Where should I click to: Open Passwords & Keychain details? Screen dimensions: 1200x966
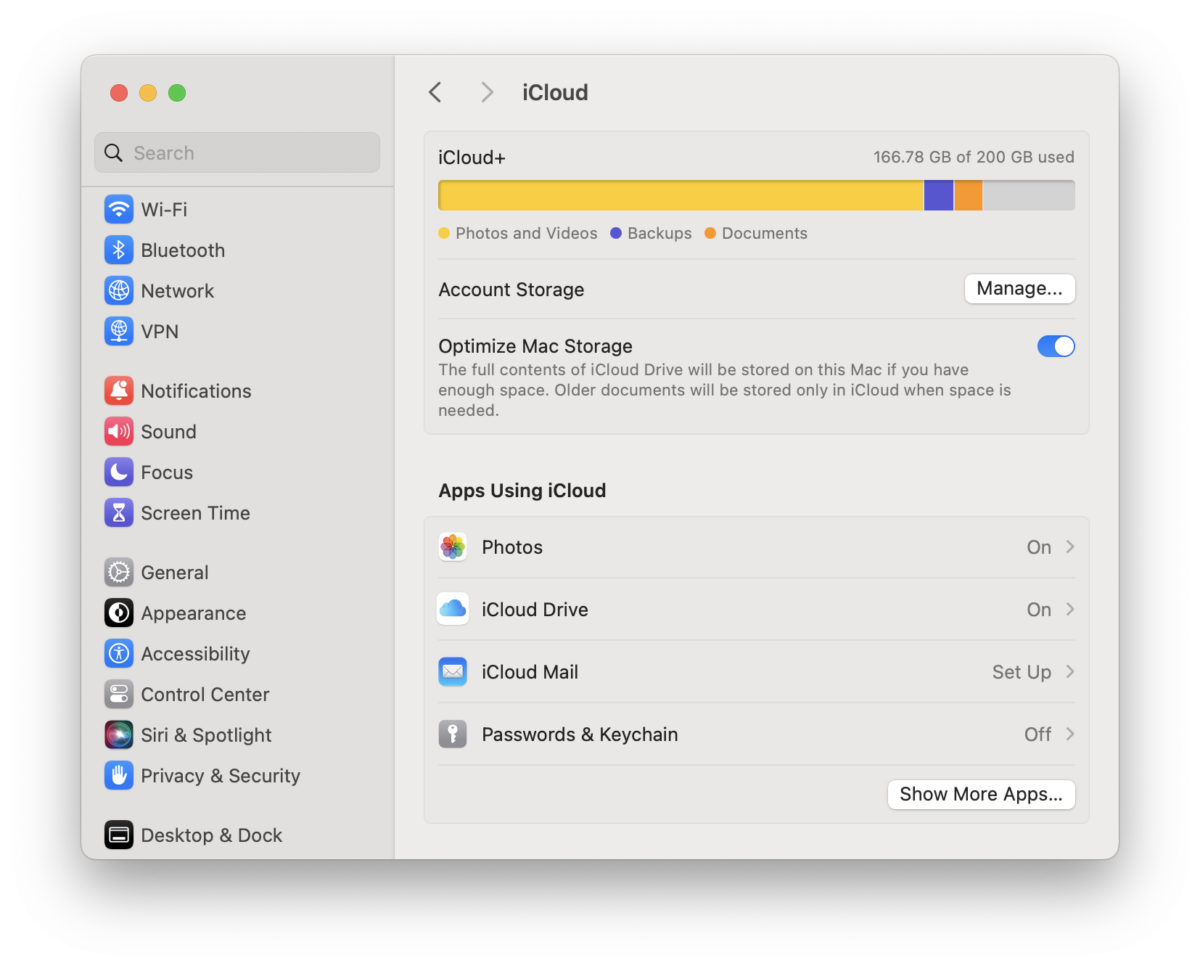(x=1070, y=733)
